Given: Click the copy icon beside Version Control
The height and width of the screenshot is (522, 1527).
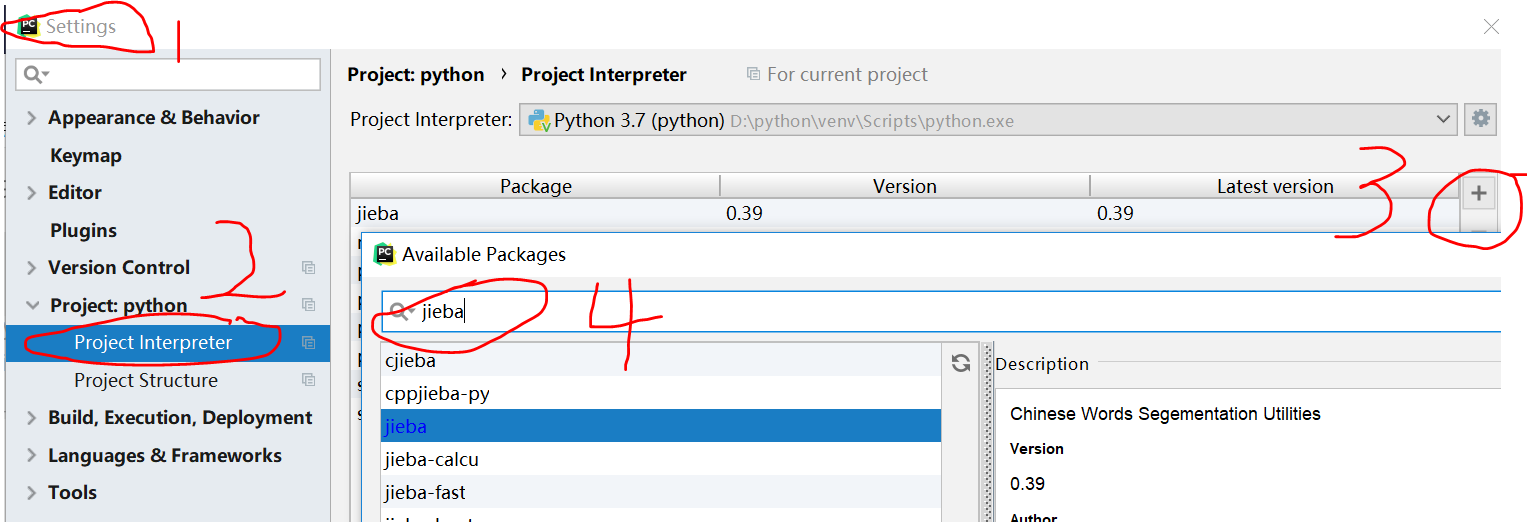Looking at the screenshot, I should (308, 268).
